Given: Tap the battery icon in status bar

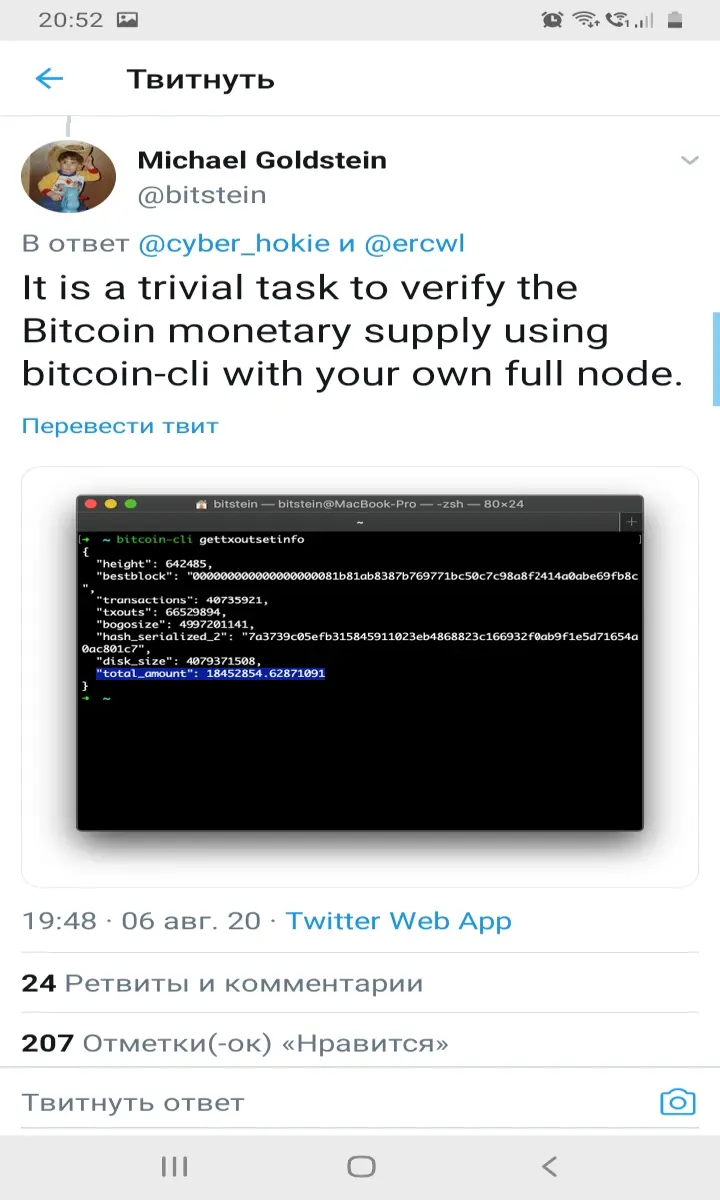Looking at the screenshot, I should pyautogui.click(x=675, y=19).
